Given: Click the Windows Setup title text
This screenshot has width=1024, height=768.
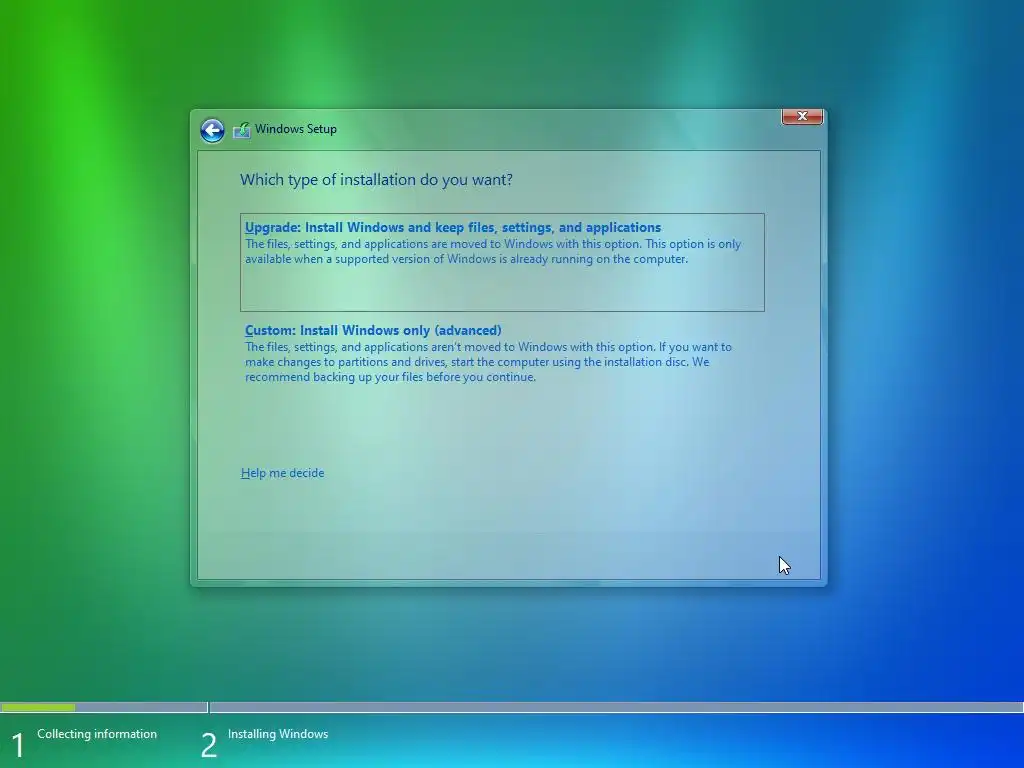Looking at the screenshot, I should (296, 129).
